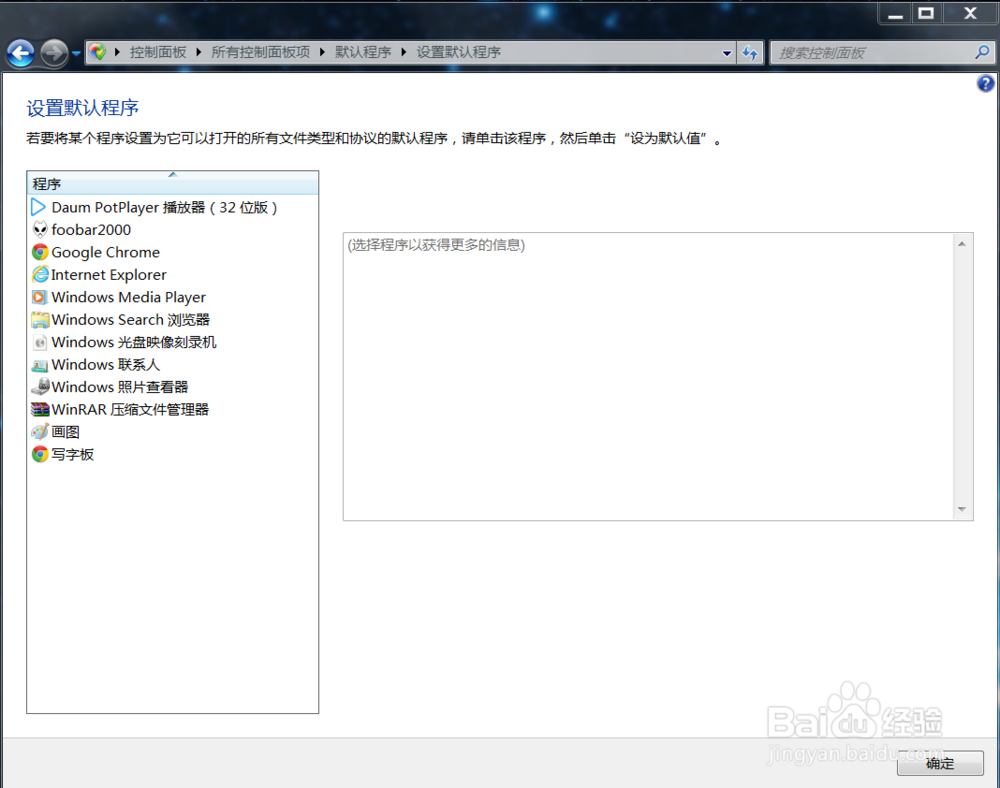This screenshot has width=1000, height=788.
Task: Click 设置默认程序 breadcrumb
Action: 459,52
